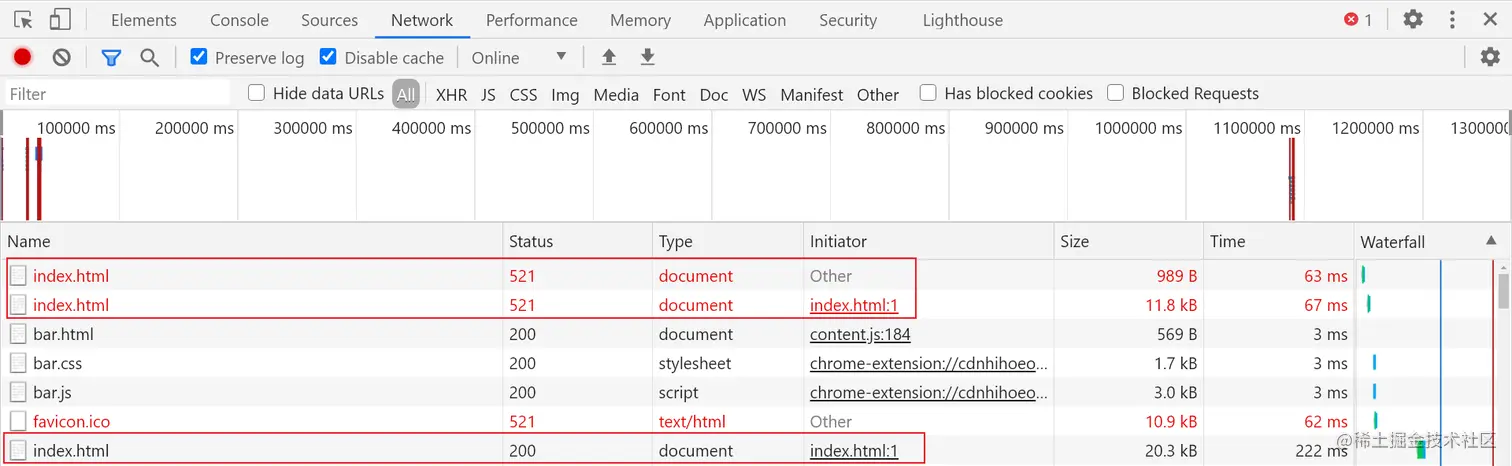Open the Online throttling dropdown

tap(519, 57)
